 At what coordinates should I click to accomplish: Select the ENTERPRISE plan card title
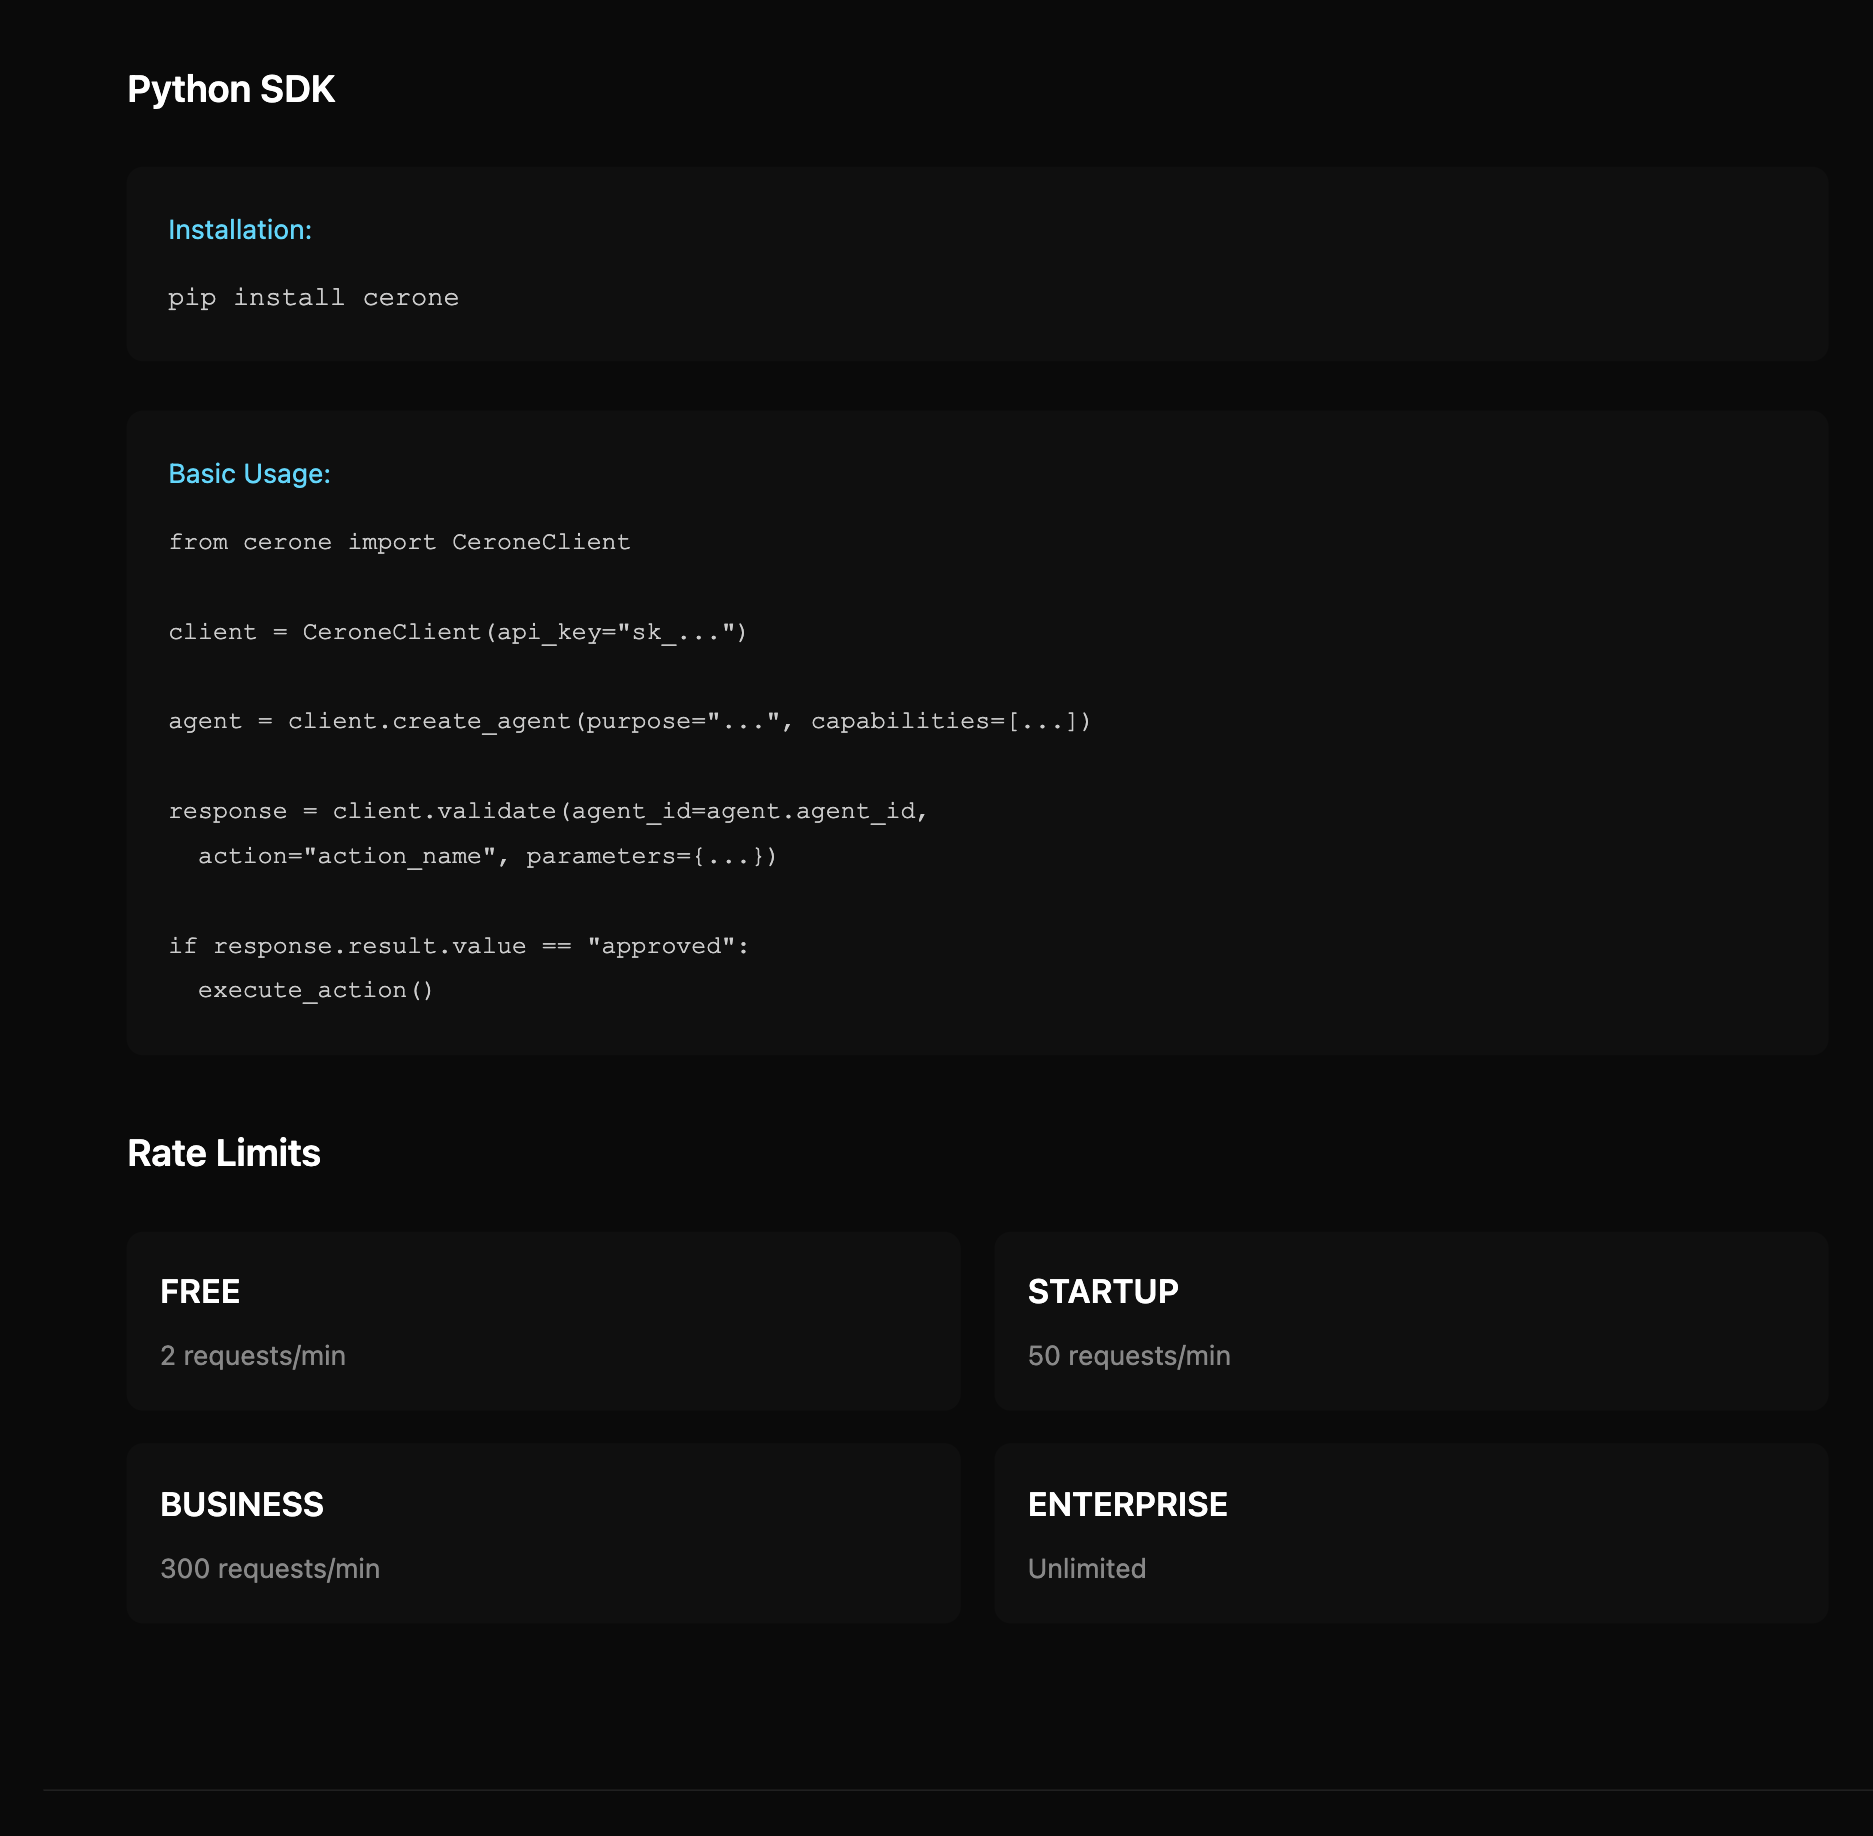tap(1127, 1505)
